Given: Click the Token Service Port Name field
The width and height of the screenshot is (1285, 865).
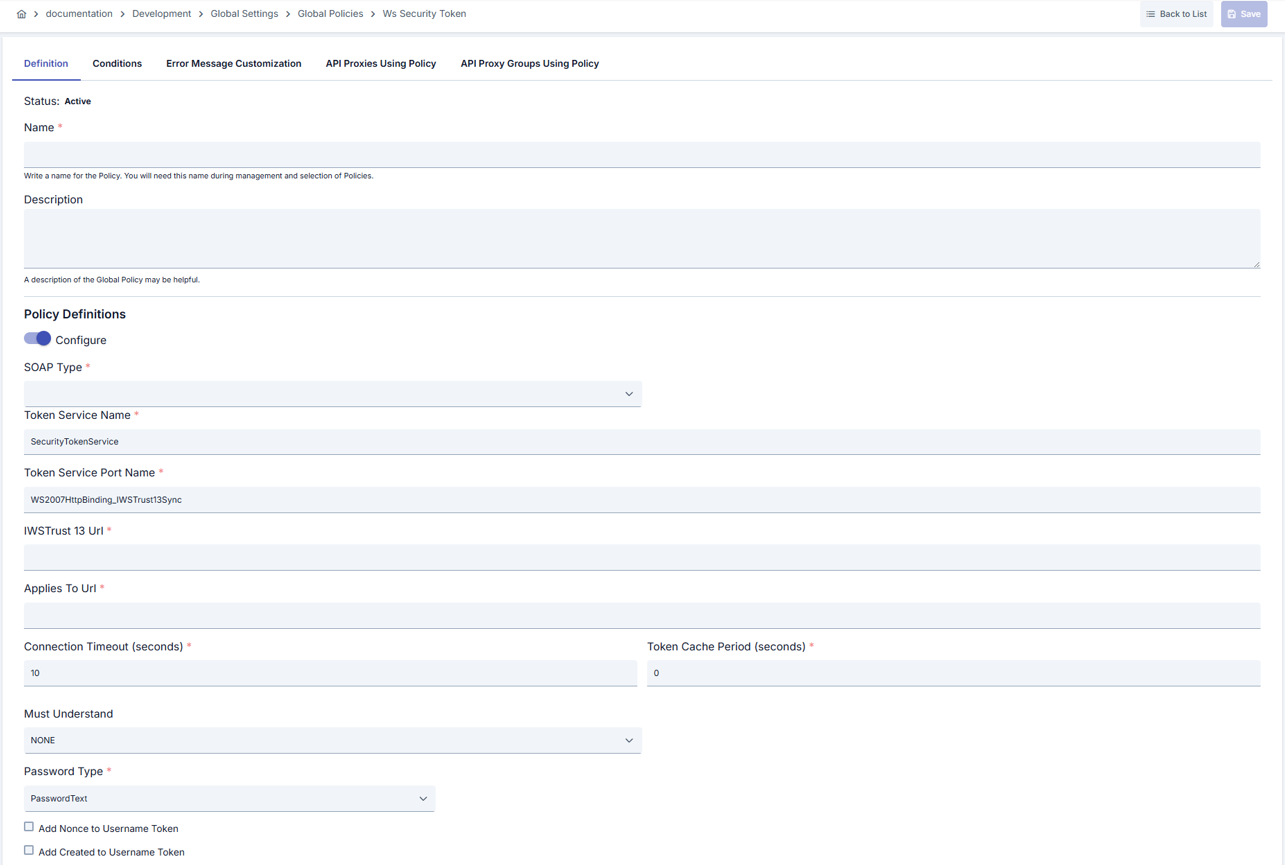Looking at the screenshot, I should [x=642, y=500].
